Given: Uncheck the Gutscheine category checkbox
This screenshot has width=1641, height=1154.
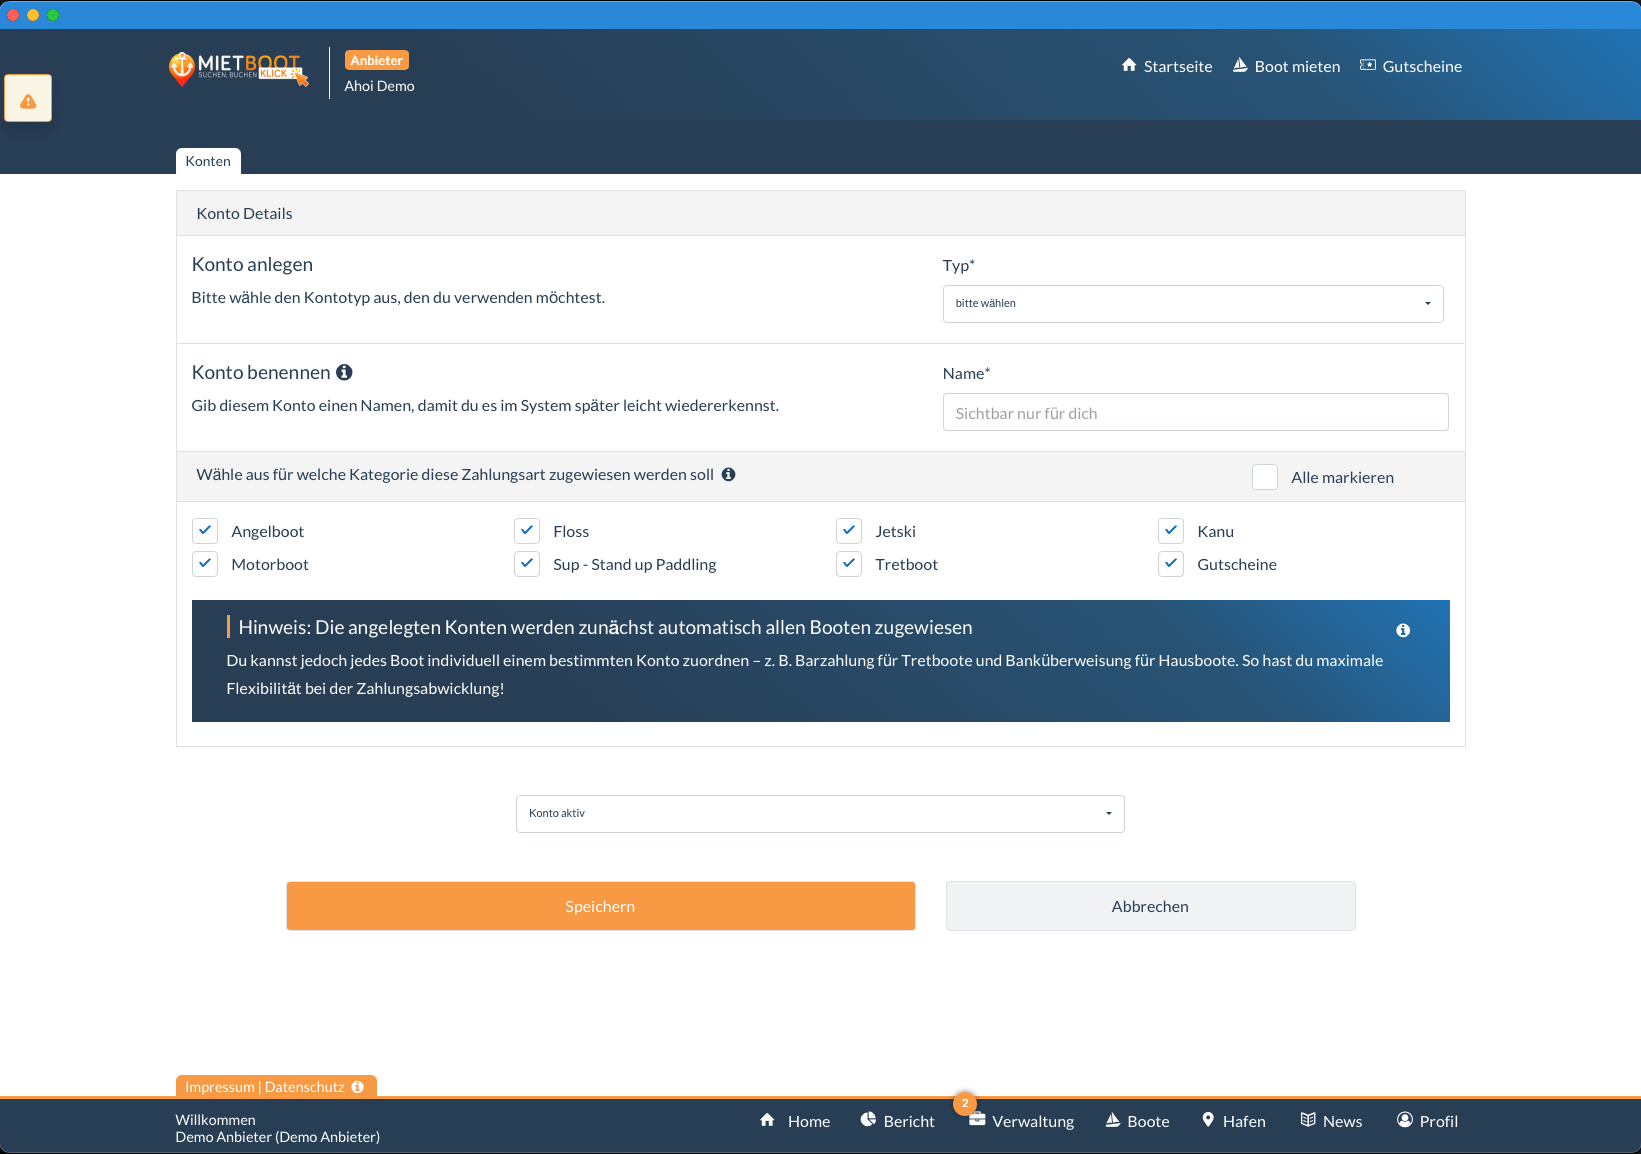Looking at the screenshot, I should (1170, 564).
